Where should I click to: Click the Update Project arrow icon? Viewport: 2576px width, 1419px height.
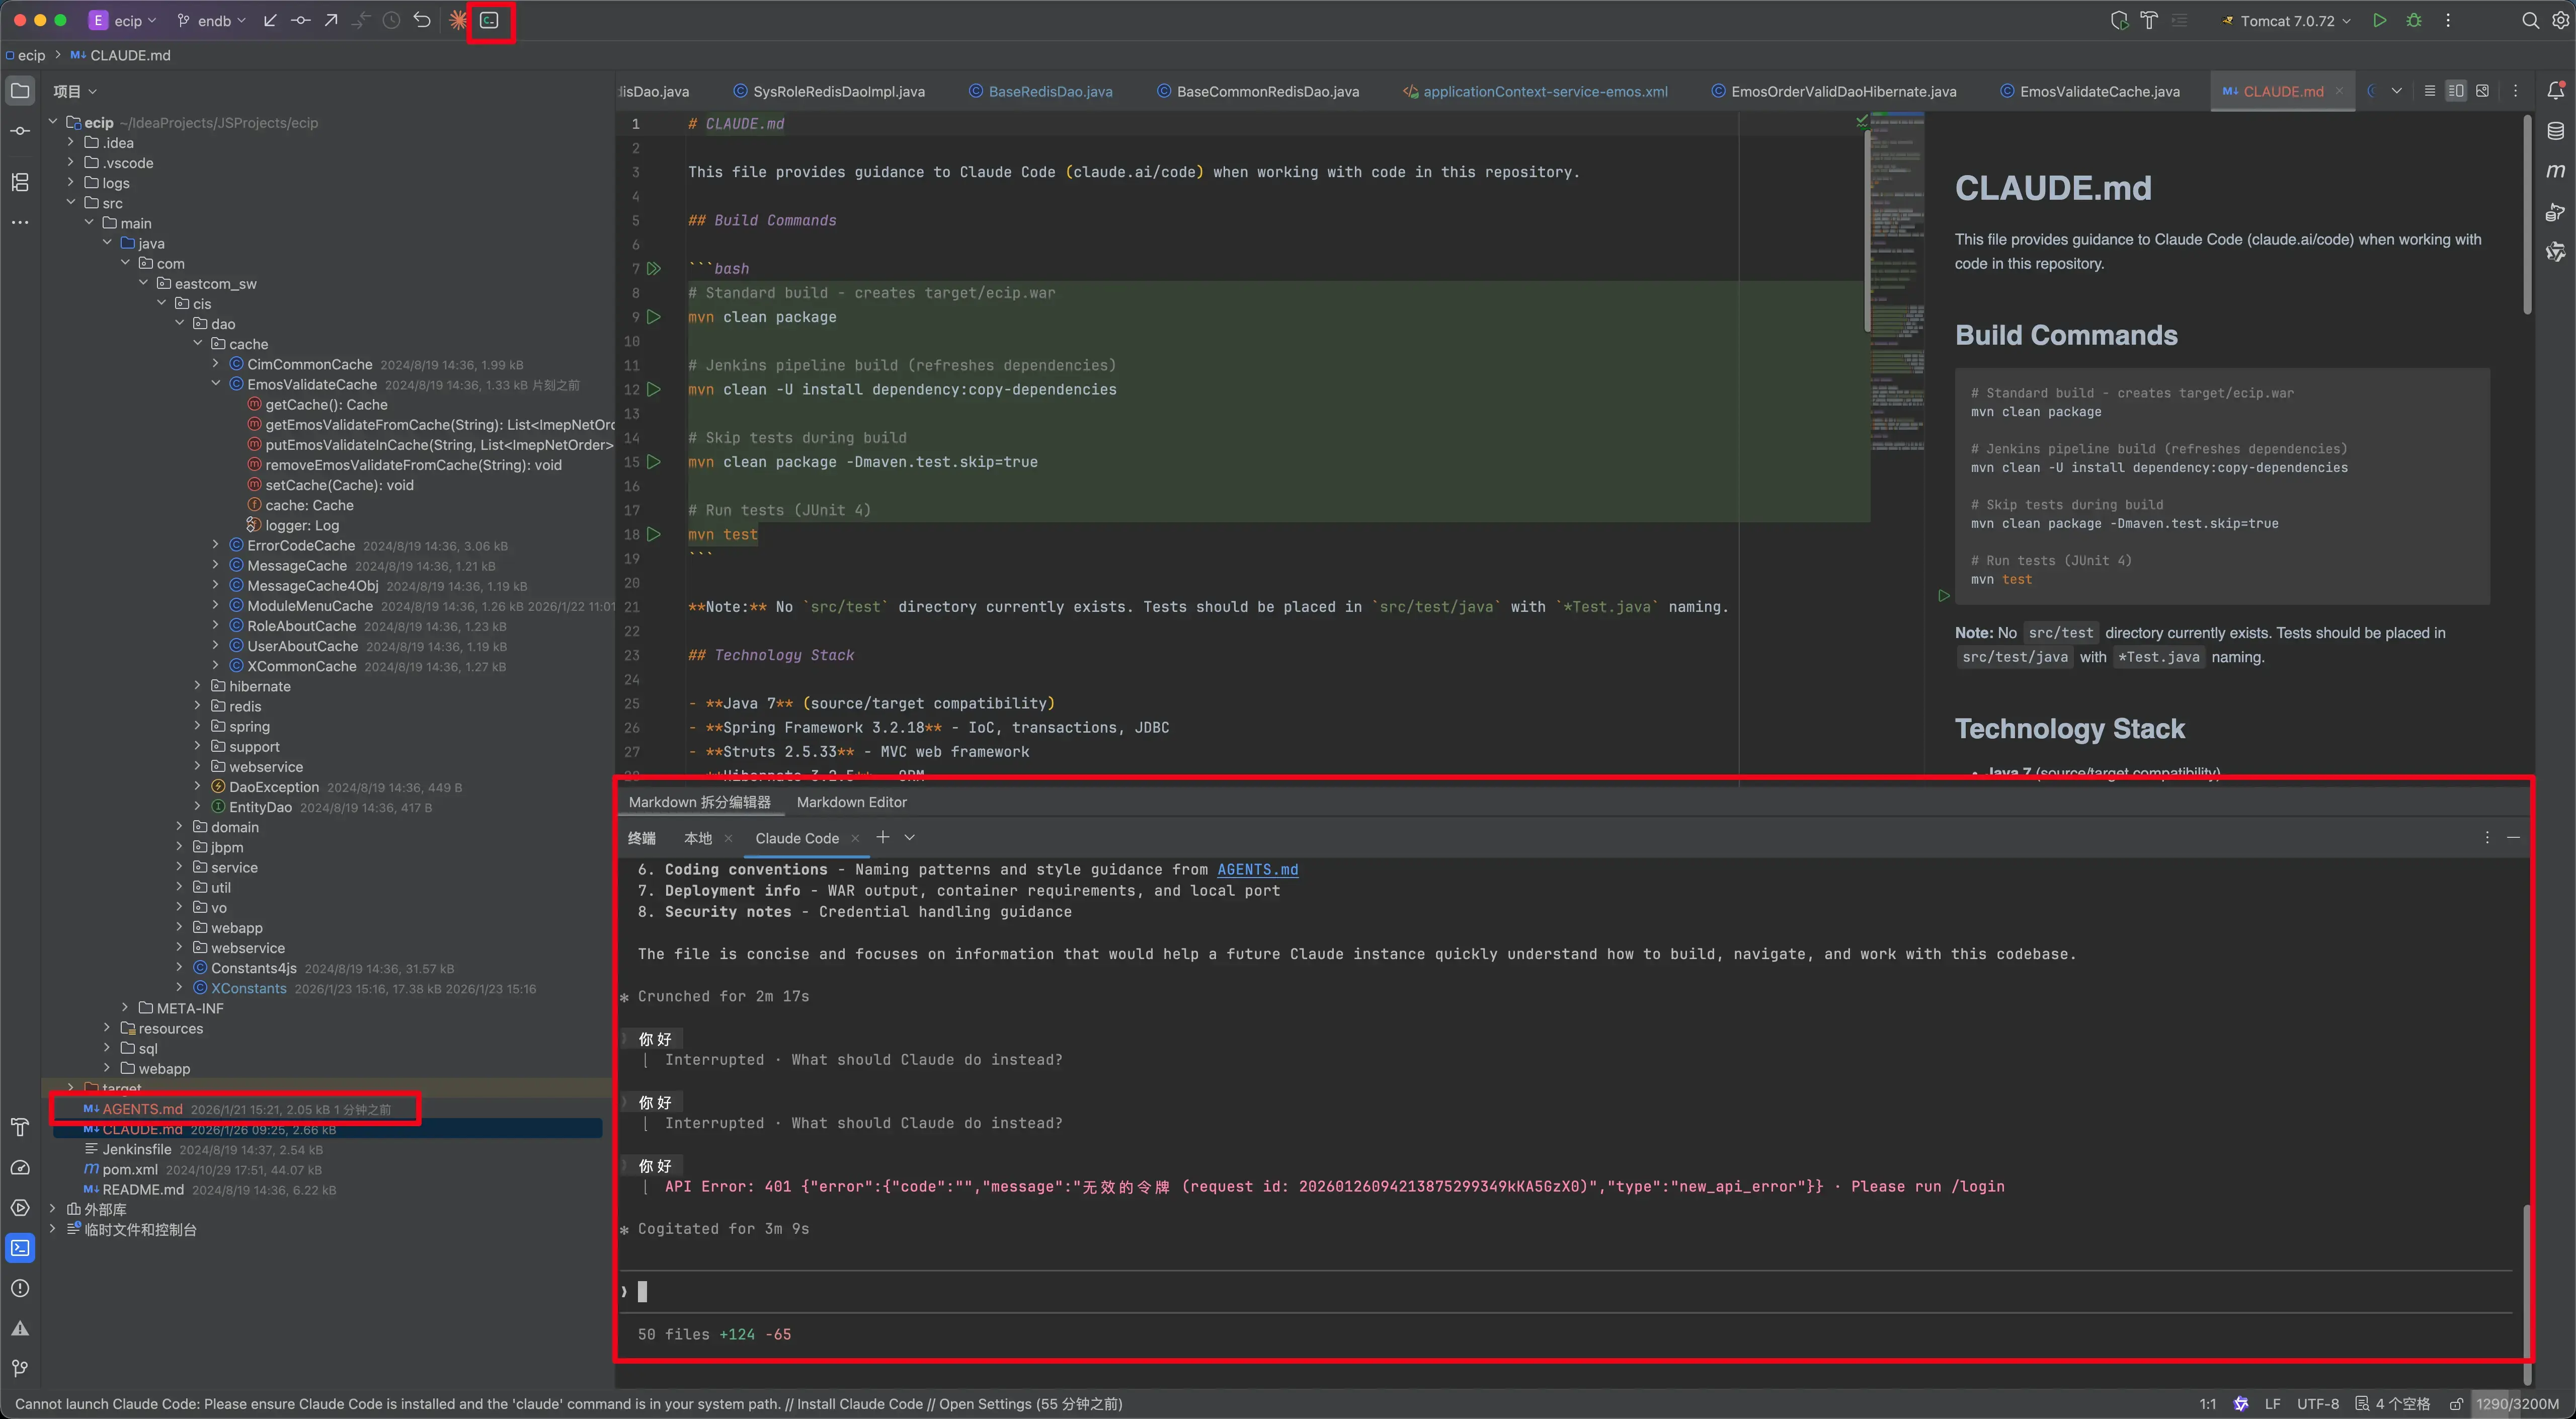(270, 20)
